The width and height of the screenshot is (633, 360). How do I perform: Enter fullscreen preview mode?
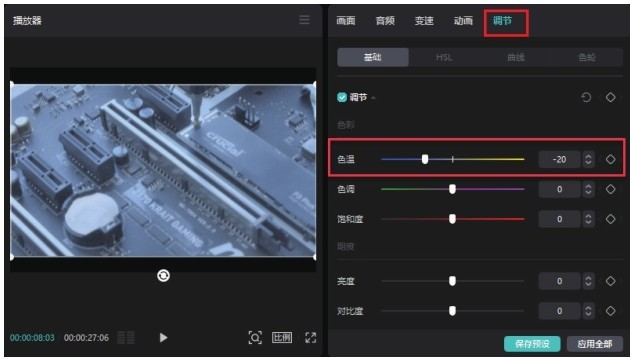coord(310,337)
